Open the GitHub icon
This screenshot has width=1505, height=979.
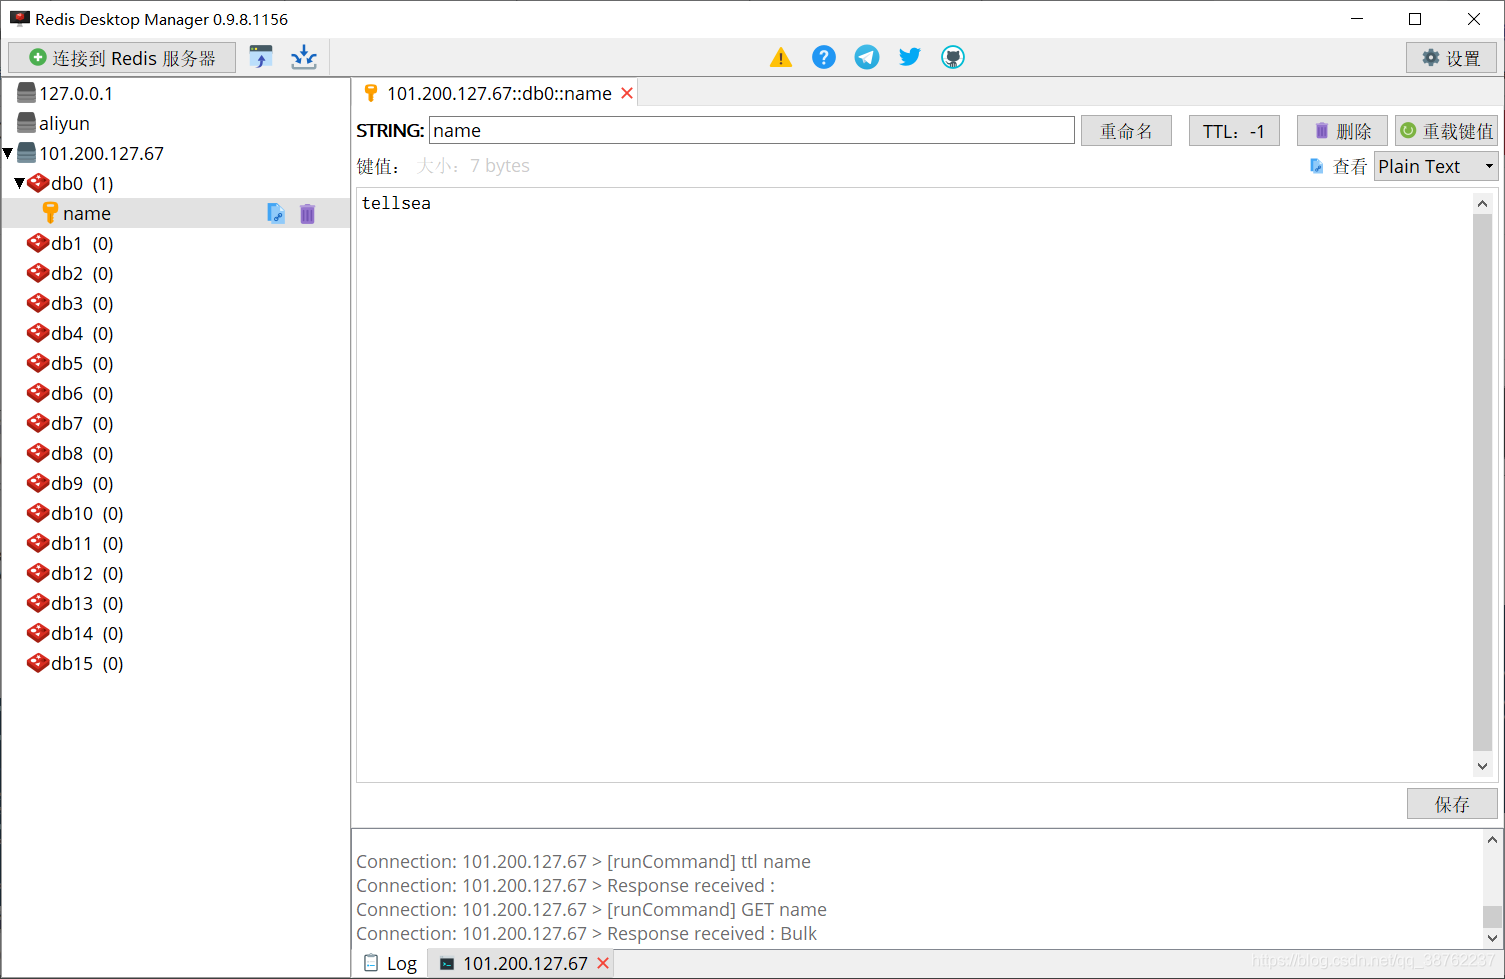pos(953,57)
